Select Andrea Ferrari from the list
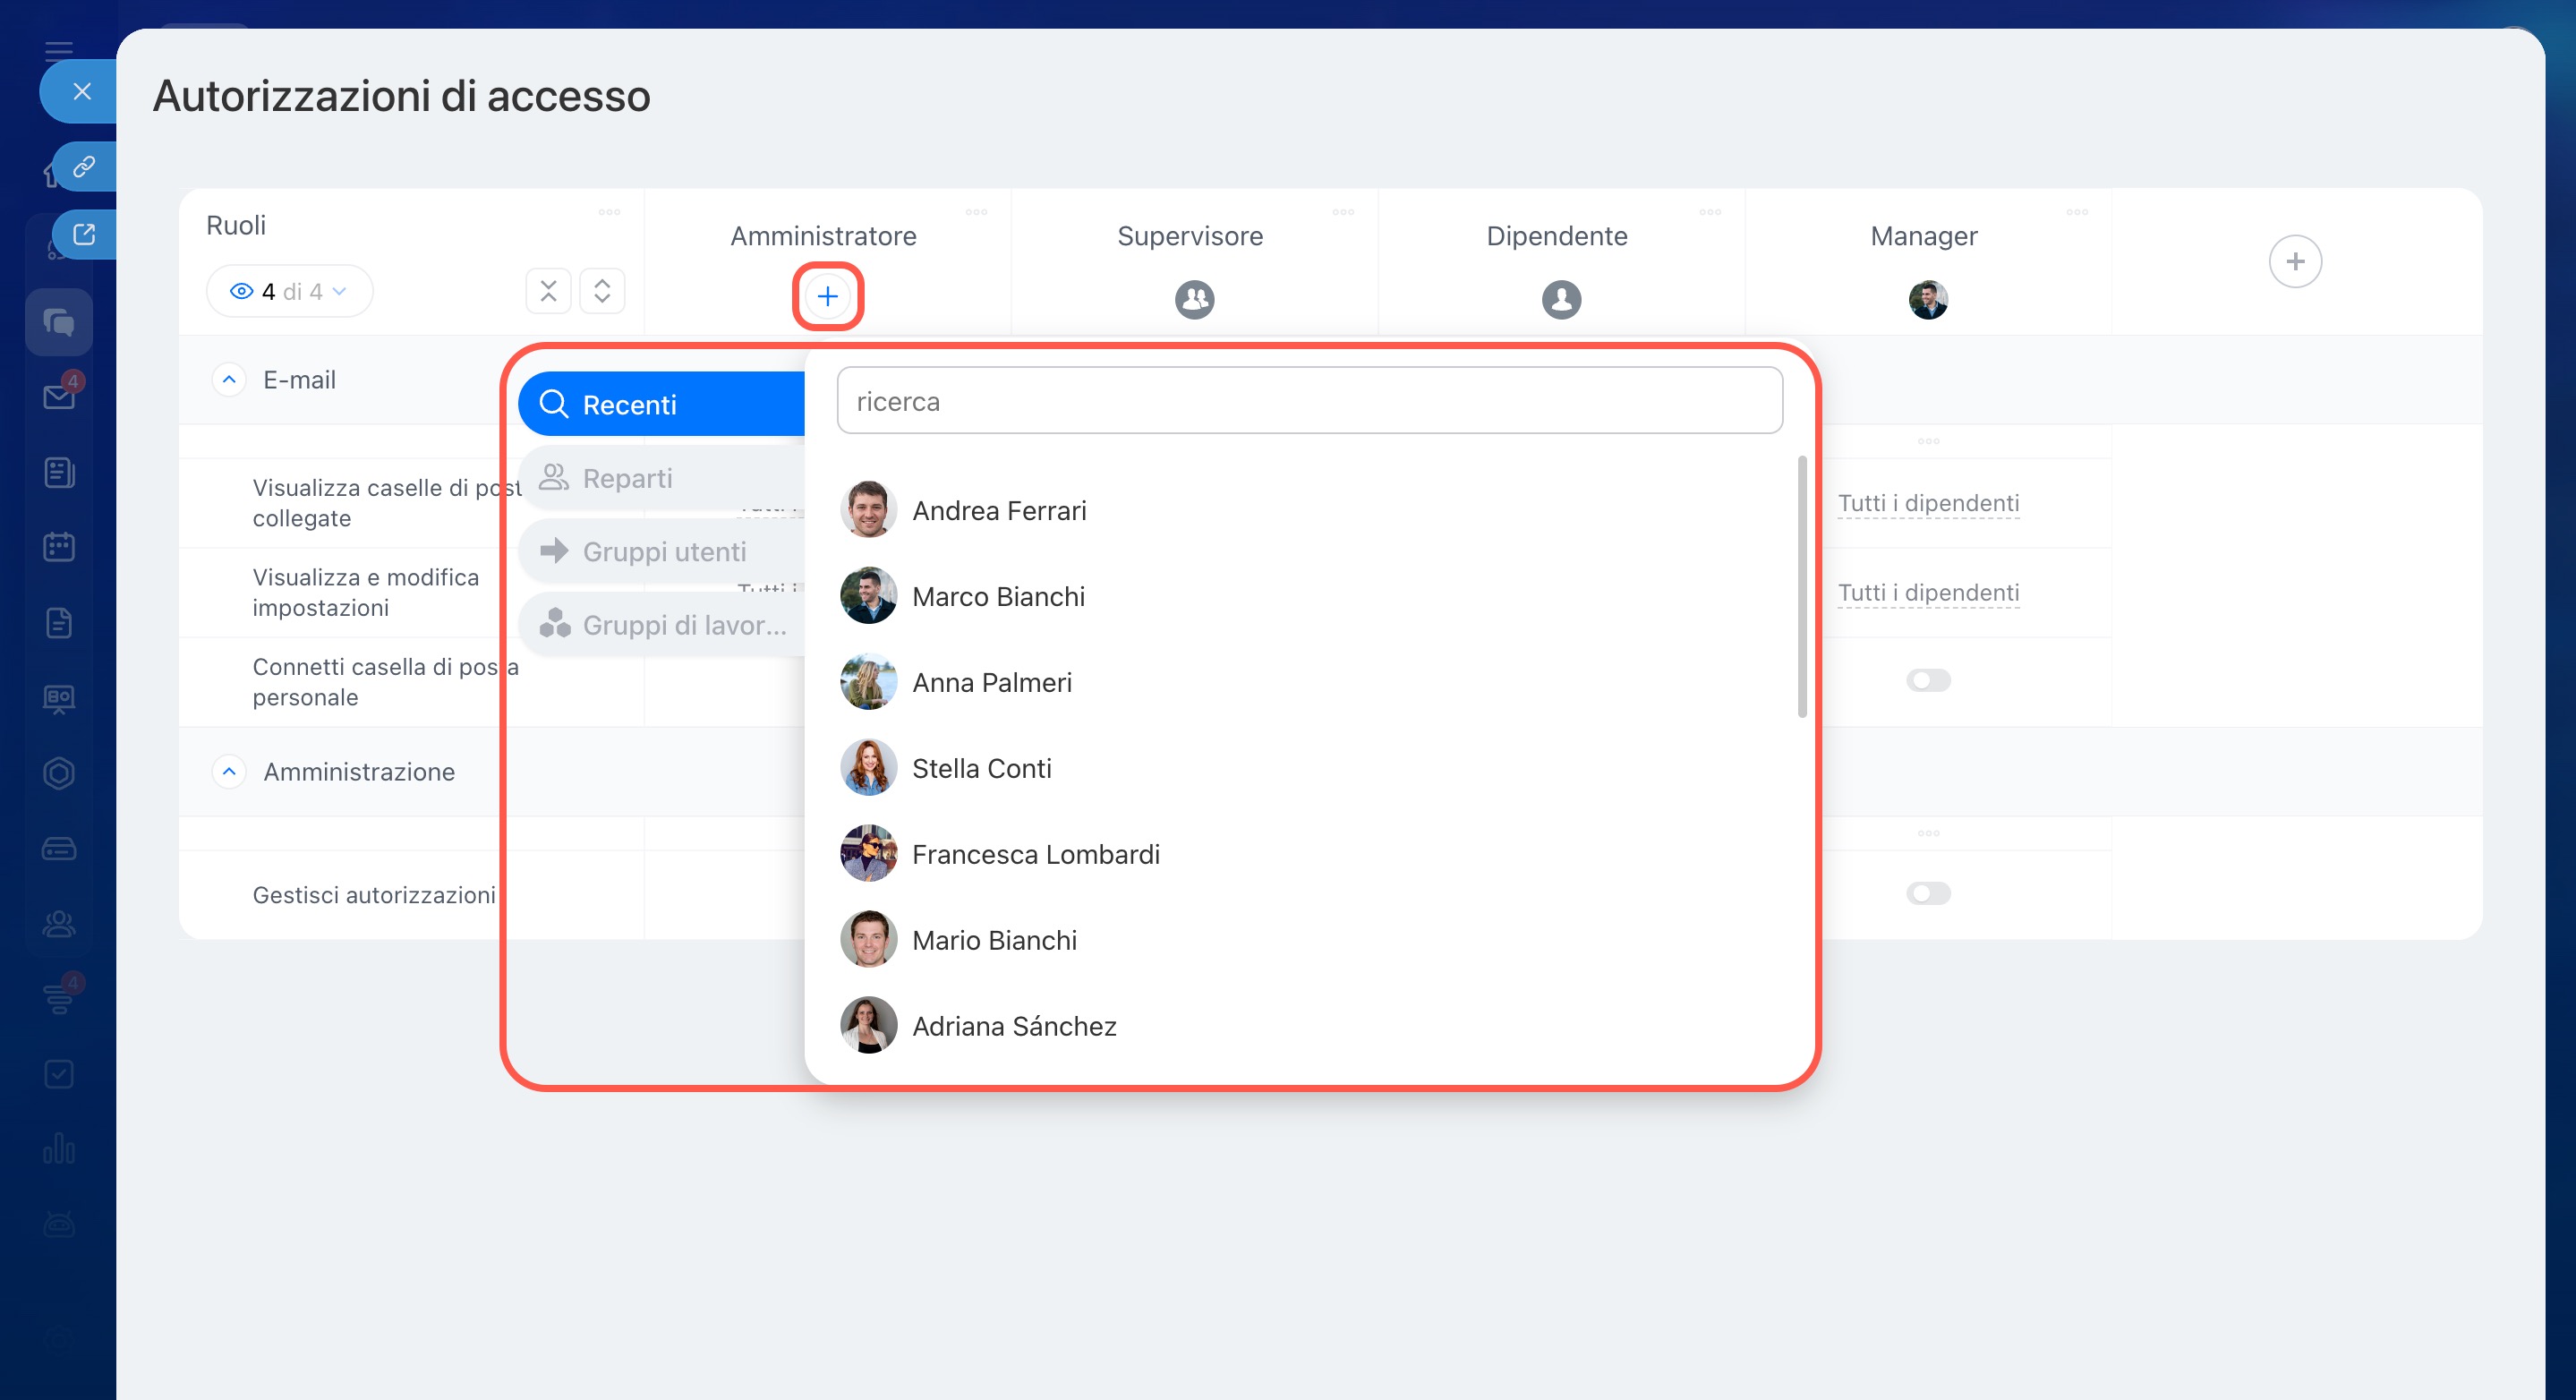This screenshot has height=1400, width=2576. [x=998, y=510]
